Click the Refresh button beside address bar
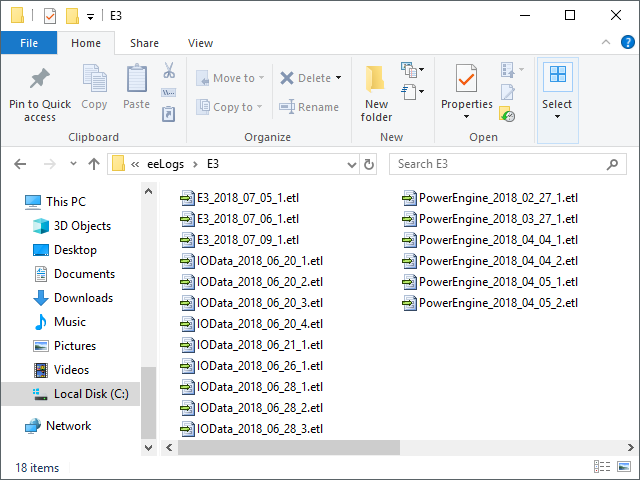The height and width of the screenshot is (480, 640). pyautogui.click(x=370, y=164)
